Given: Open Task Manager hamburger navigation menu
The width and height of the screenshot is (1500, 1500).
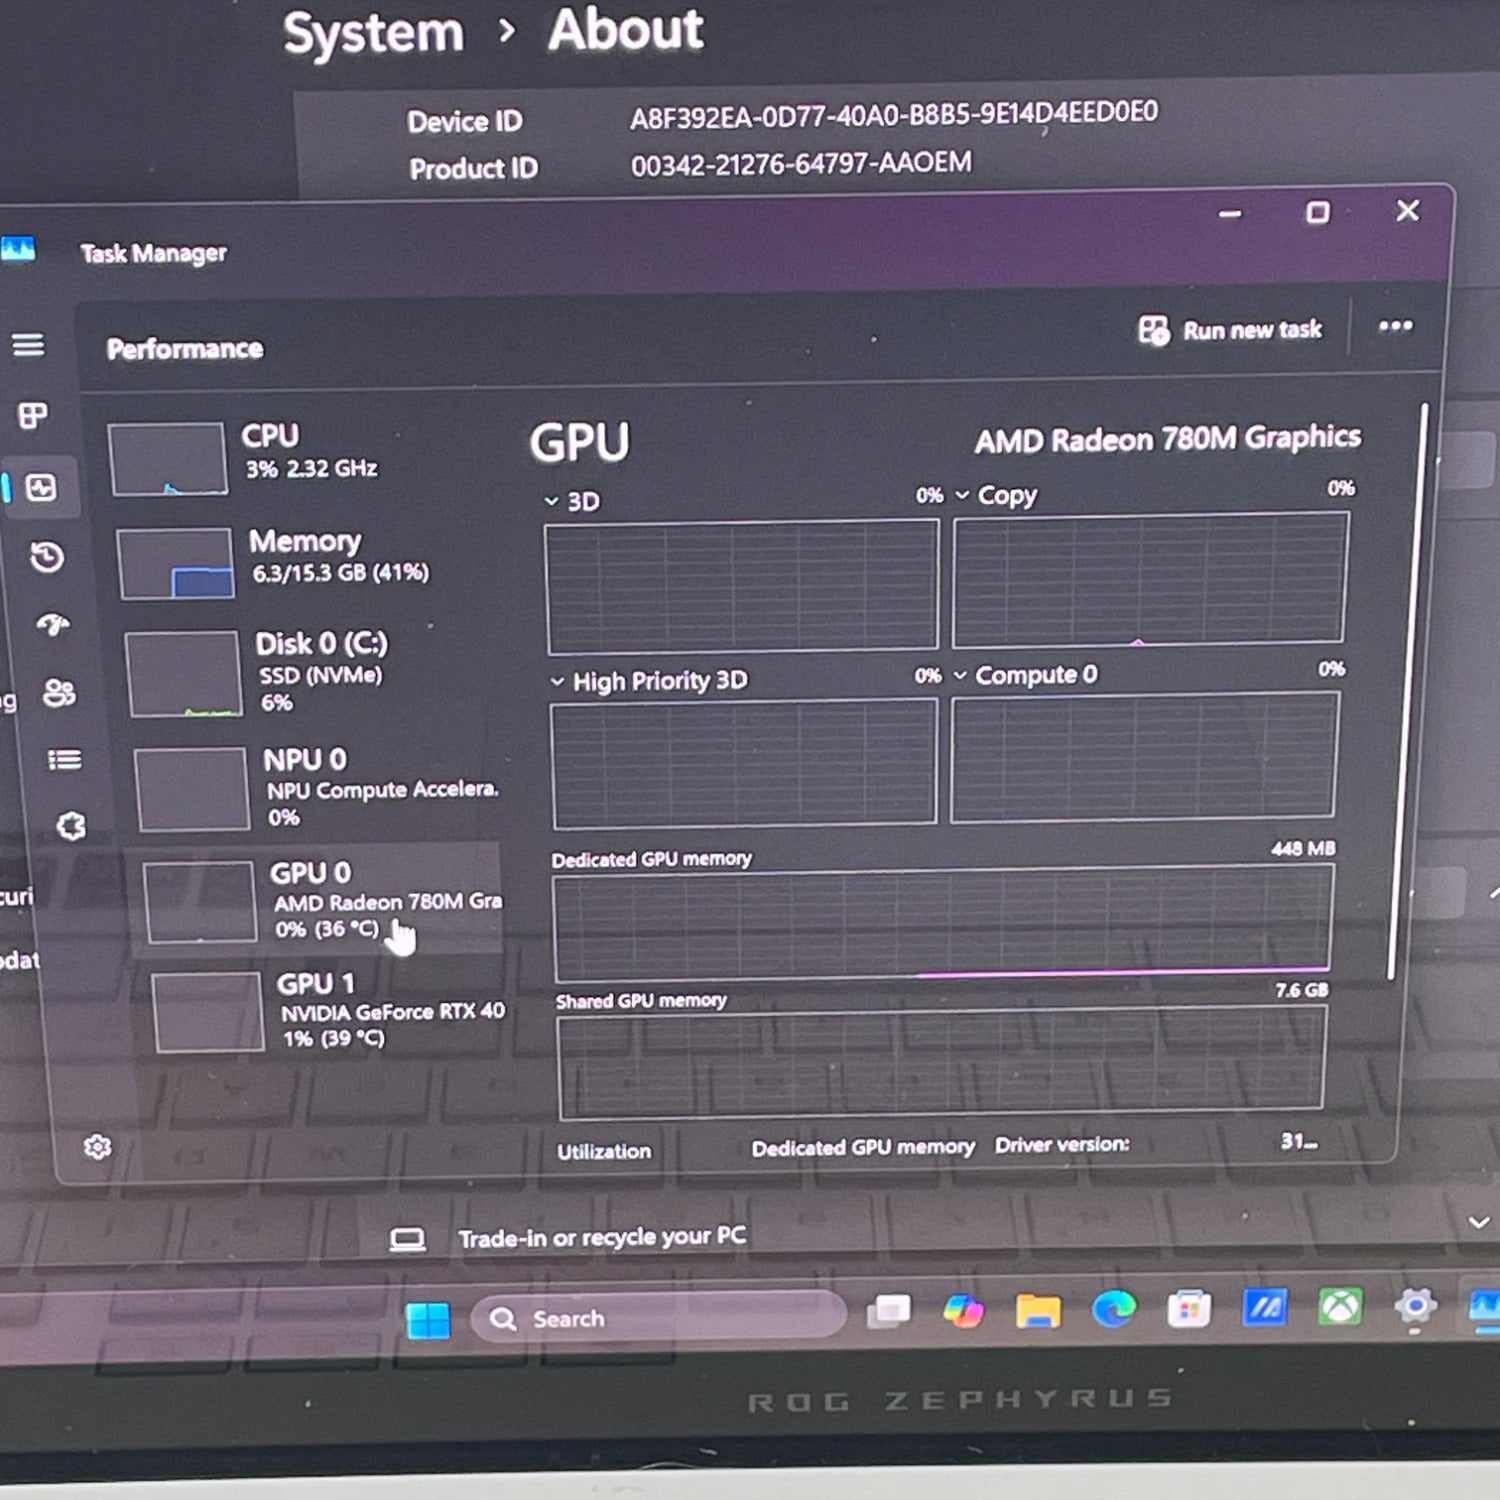Looking at the screenshot, I should 28,345.
